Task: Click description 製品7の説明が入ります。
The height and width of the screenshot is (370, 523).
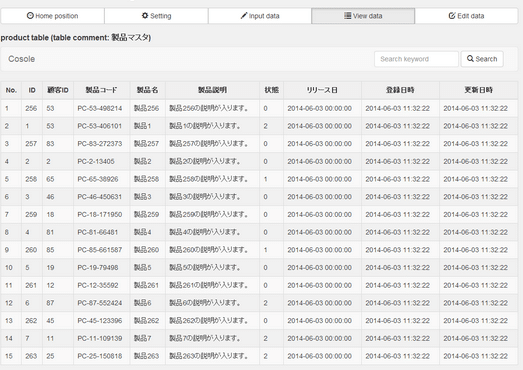Action: tap(205, 338)
